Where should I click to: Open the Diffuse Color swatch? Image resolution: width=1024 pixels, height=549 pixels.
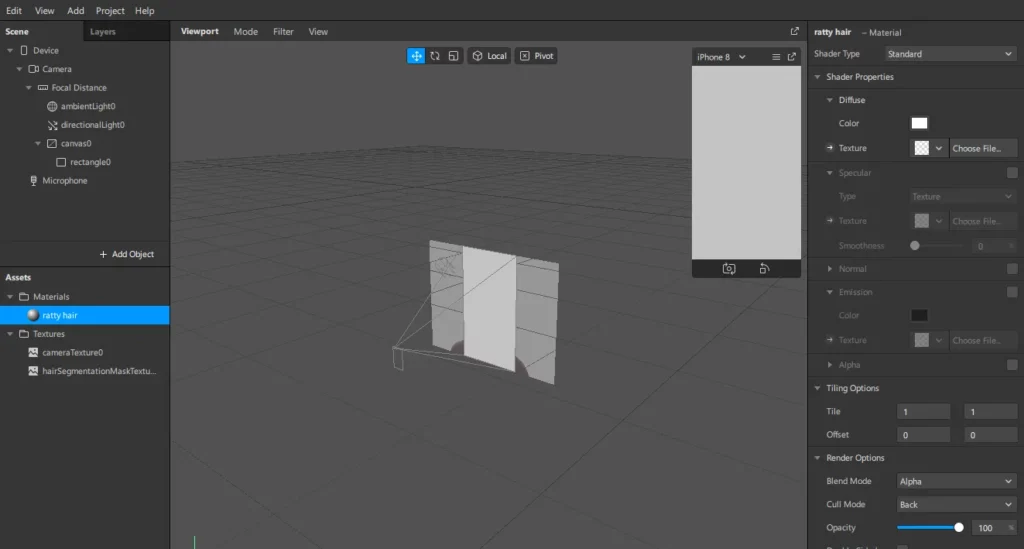tap(919, 123)
